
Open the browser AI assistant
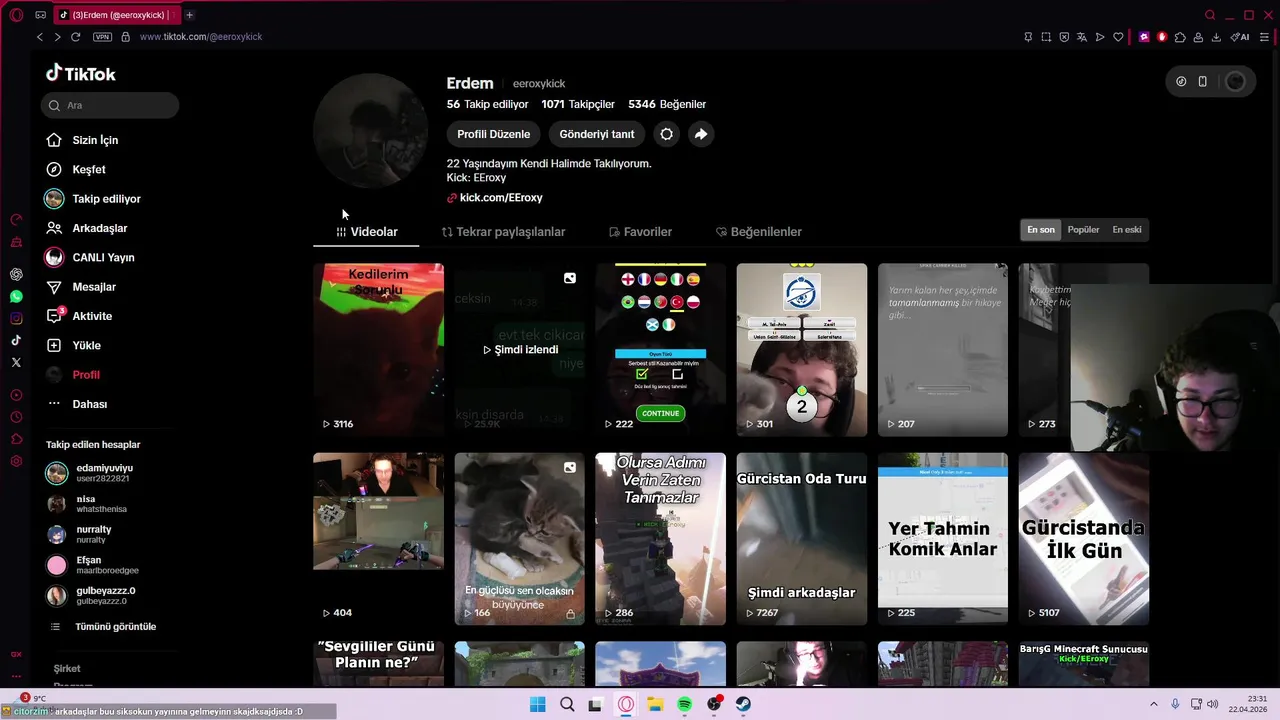click(x=1240, y=37)
